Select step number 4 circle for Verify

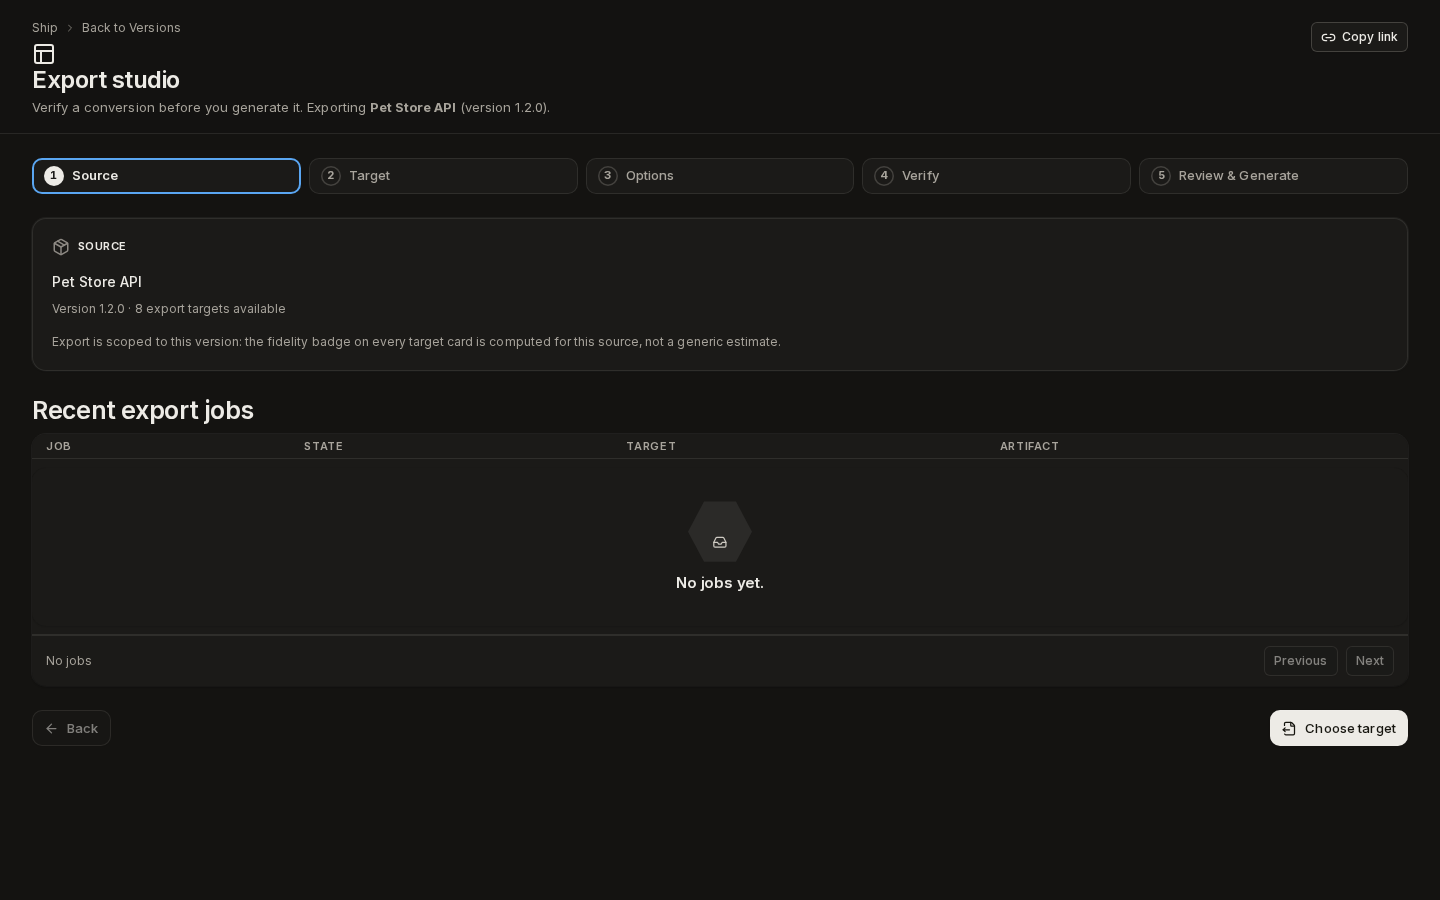point(884,176)
